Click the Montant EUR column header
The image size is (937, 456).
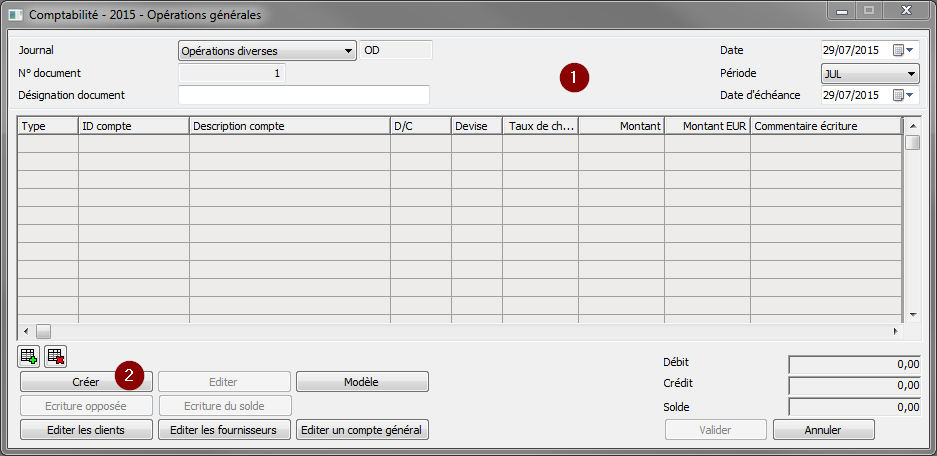[x=707, y=126]
